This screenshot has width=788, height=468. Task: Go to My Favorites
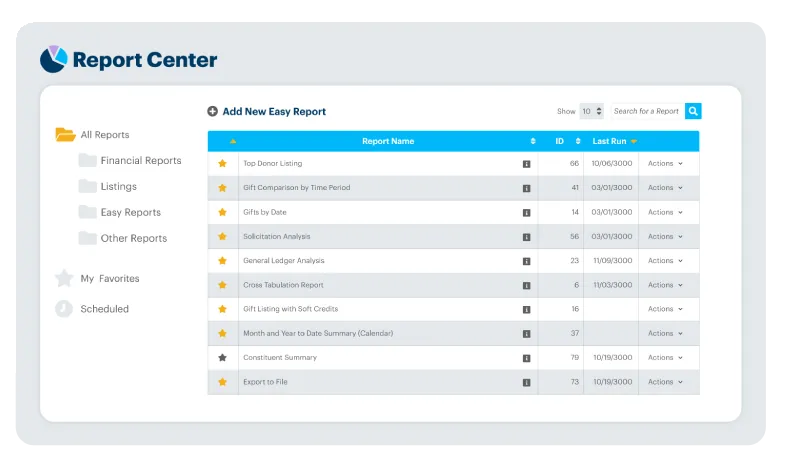110,278
